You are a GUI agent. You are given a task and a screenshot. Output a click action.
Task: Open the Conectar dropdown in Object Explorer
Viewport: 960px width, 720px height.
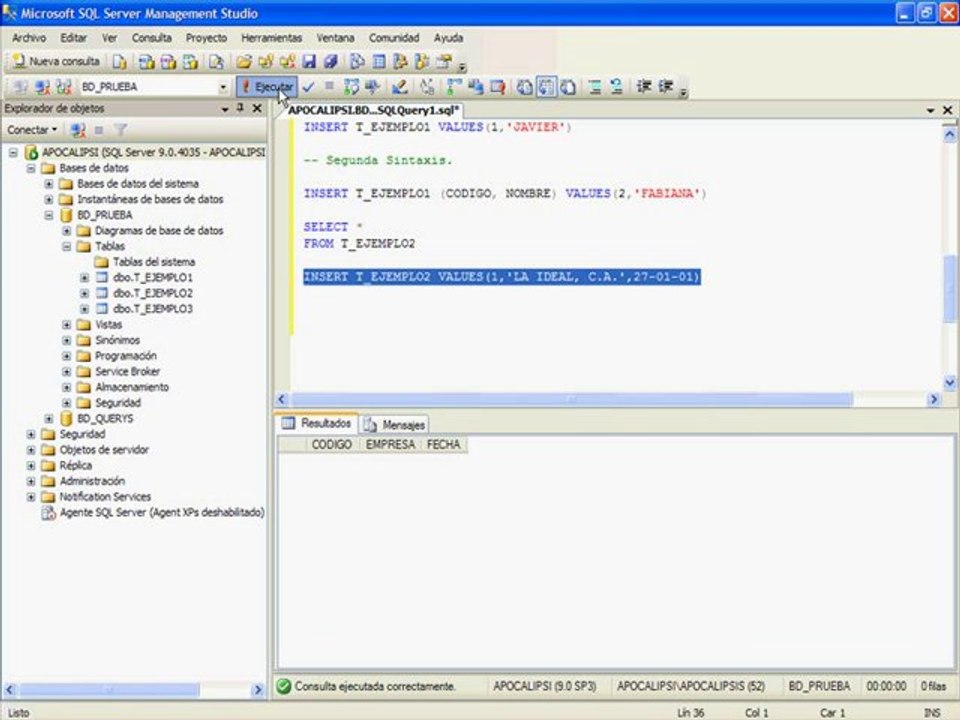point(32,130)
